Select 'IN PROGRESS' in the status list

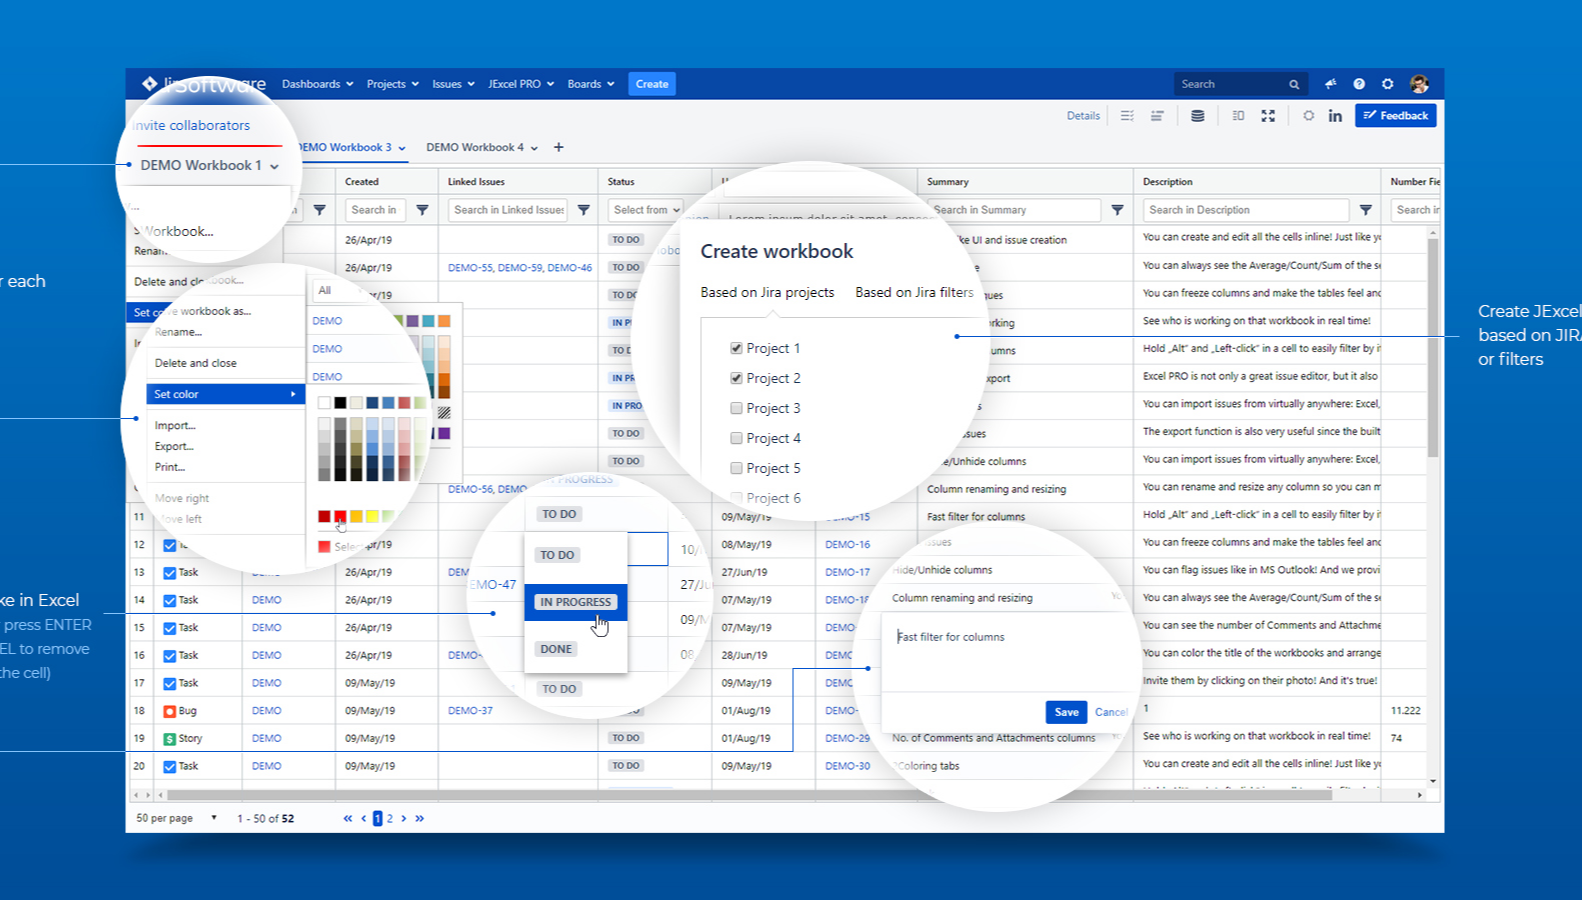click(576, 602)
